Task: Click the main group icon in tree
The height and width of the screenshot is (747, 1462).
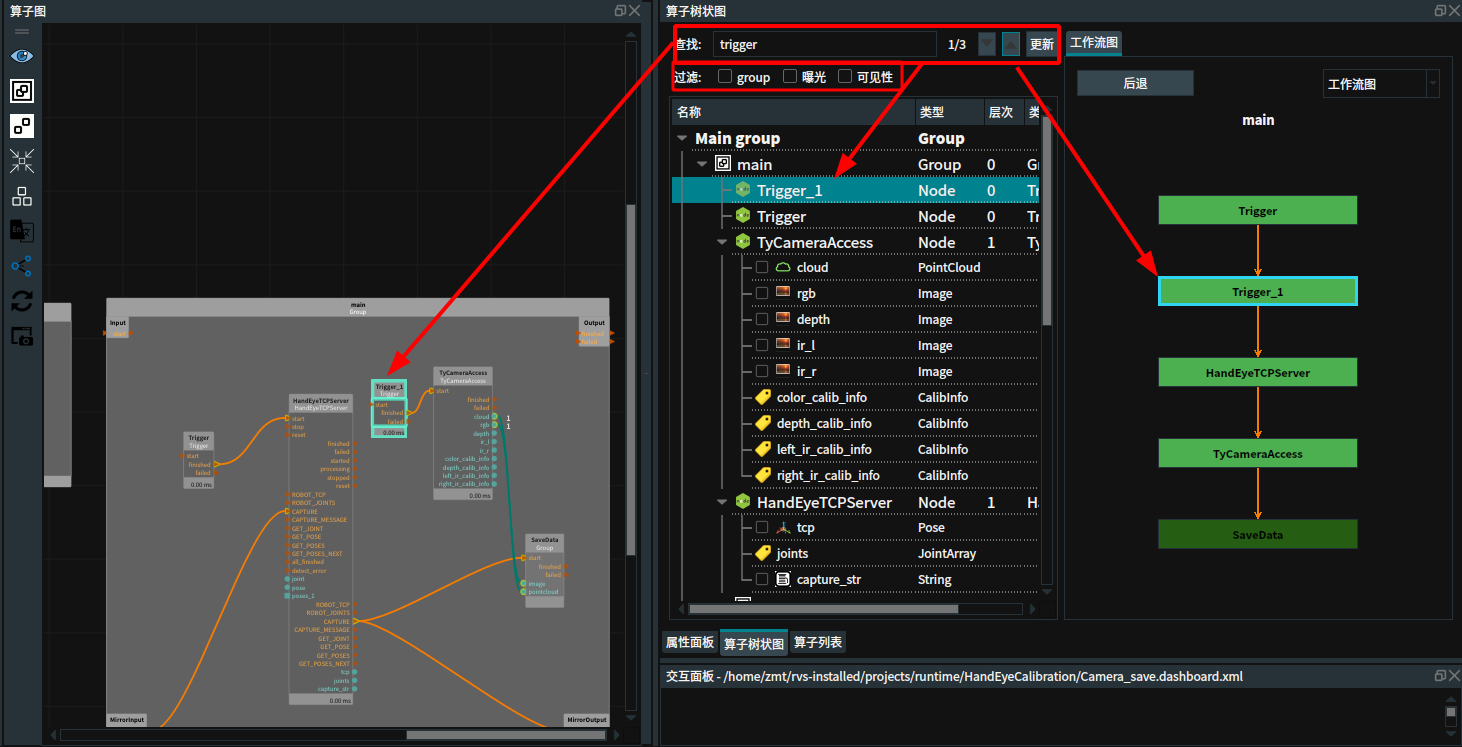Action: point(724,164)
